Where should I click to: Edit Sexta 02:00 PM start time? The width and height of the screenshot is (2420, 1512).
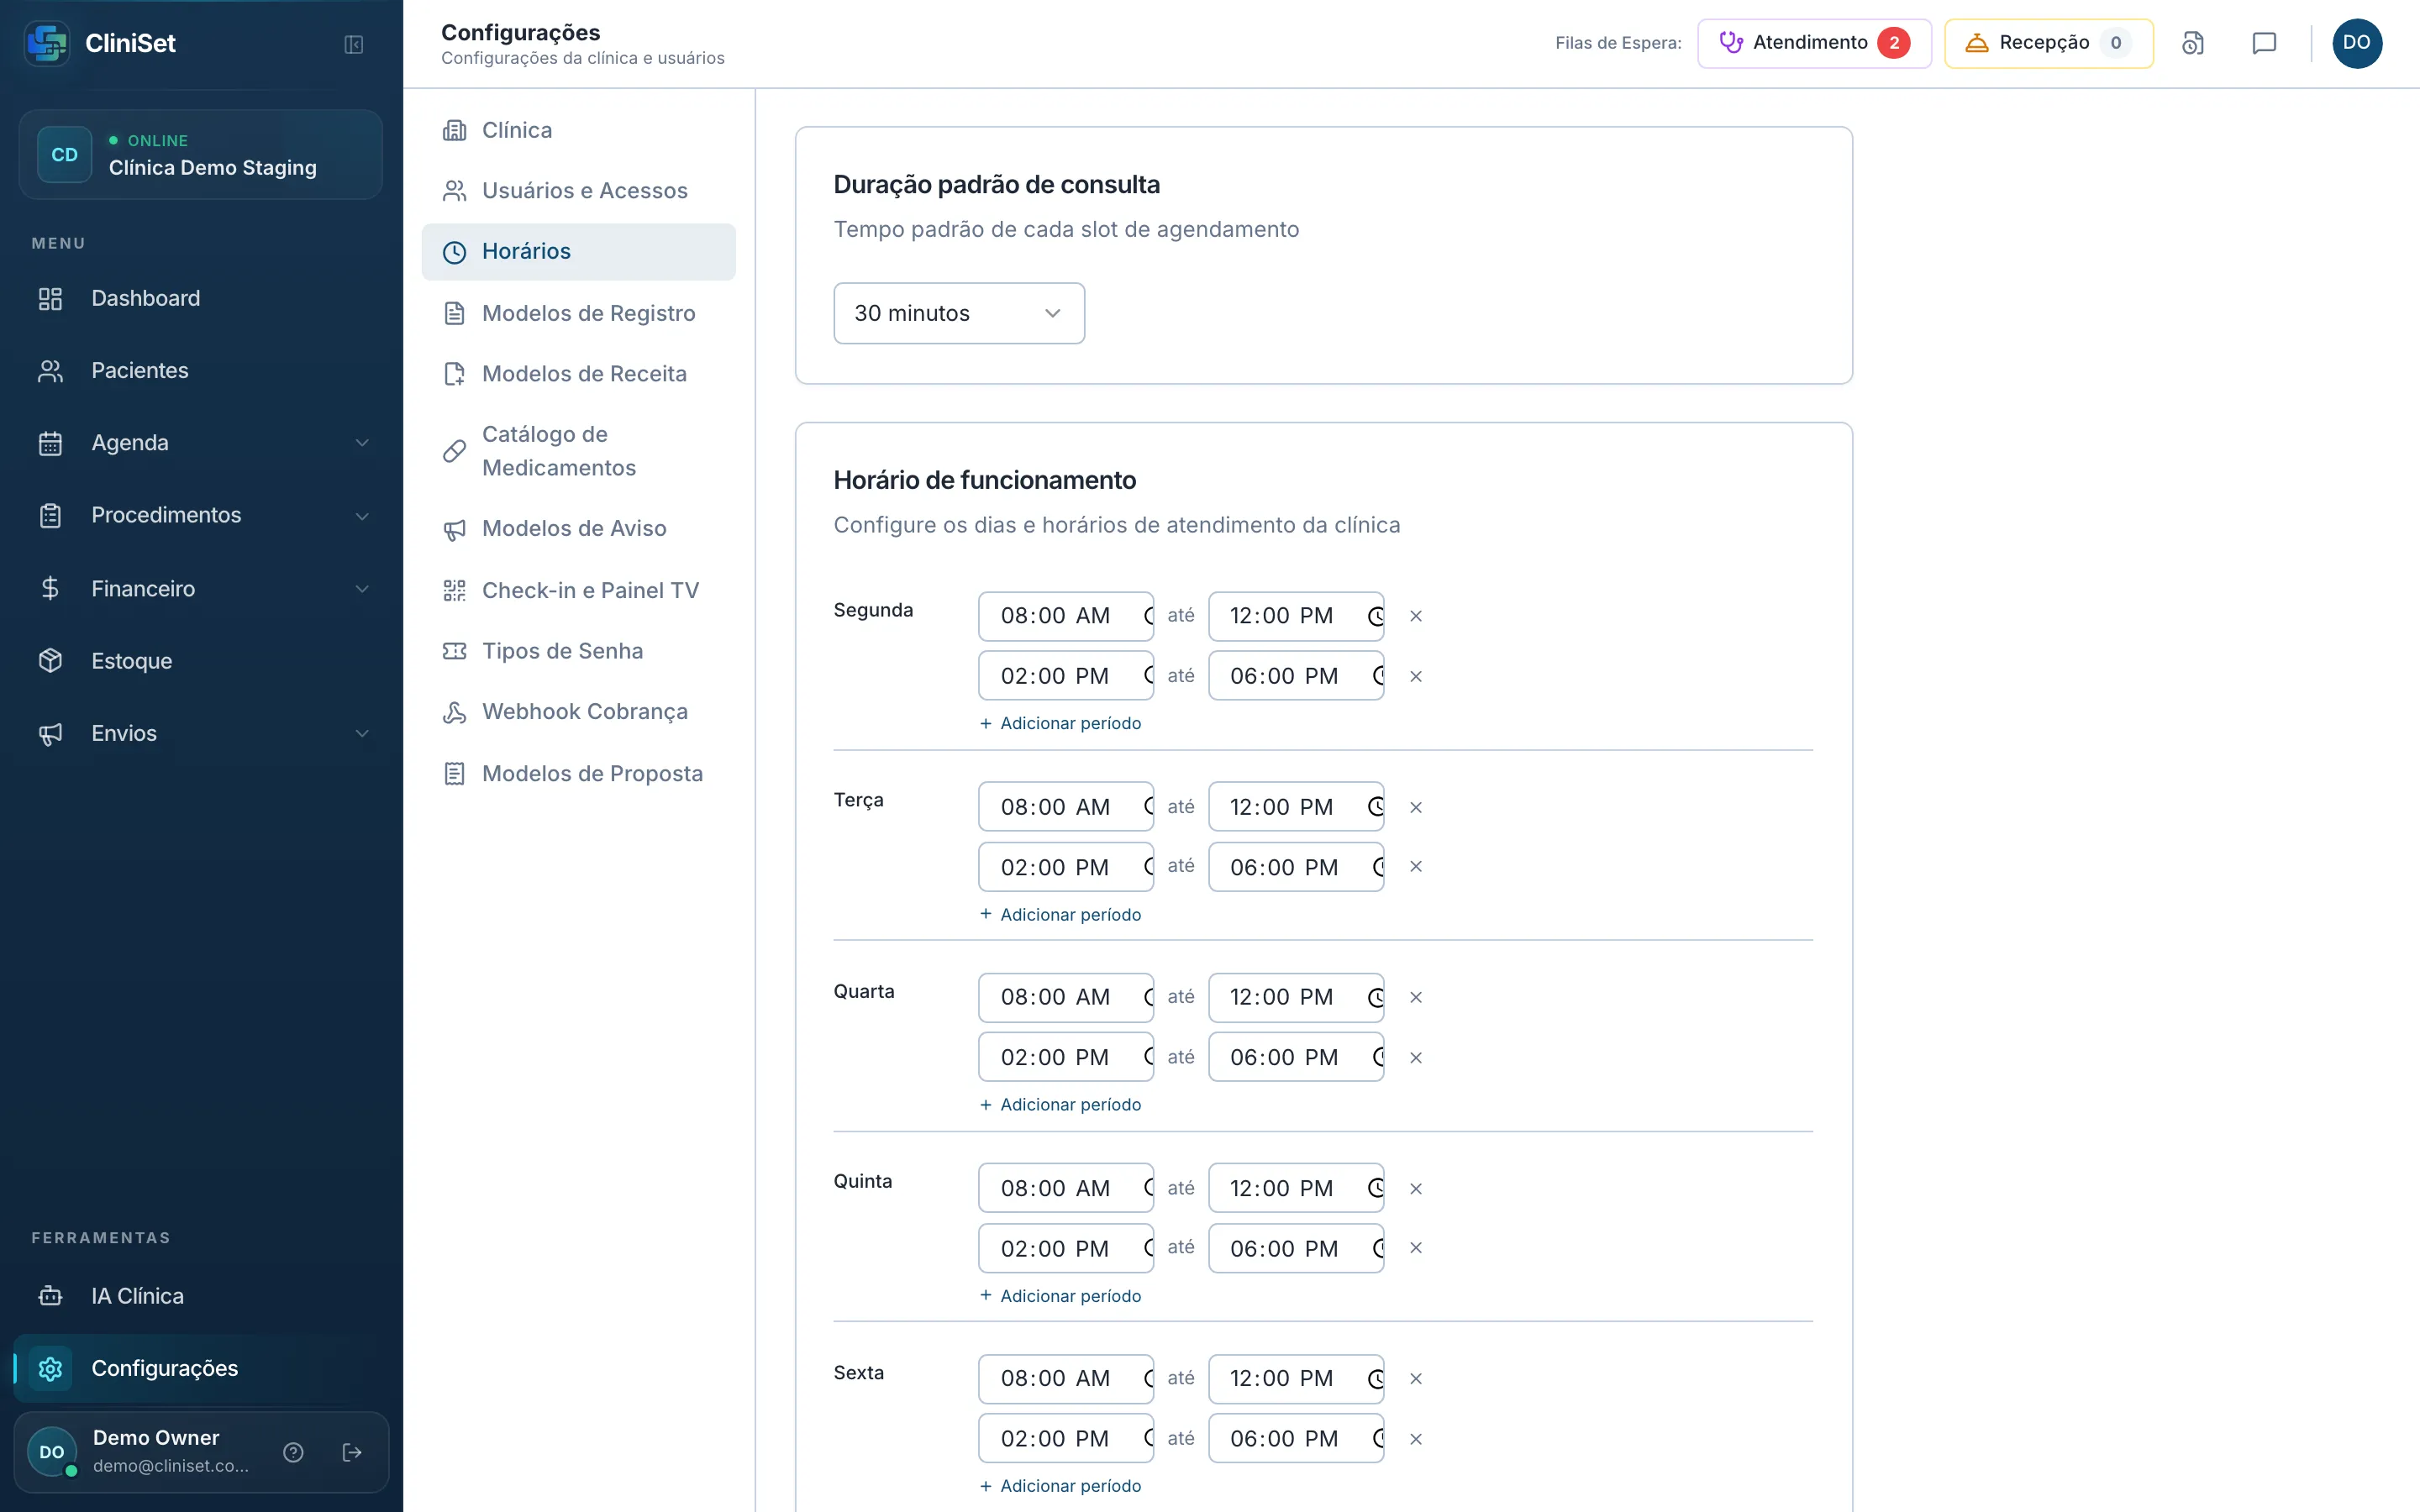[1066, 1439]
